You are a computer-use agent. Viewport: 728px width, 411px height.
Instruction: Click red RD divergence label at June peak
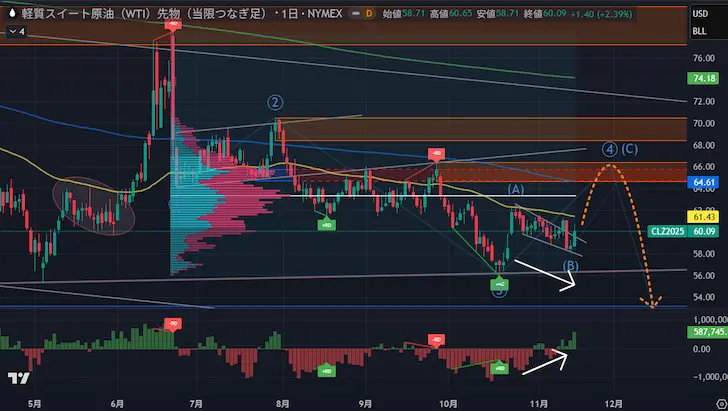[x=171, y=25]
